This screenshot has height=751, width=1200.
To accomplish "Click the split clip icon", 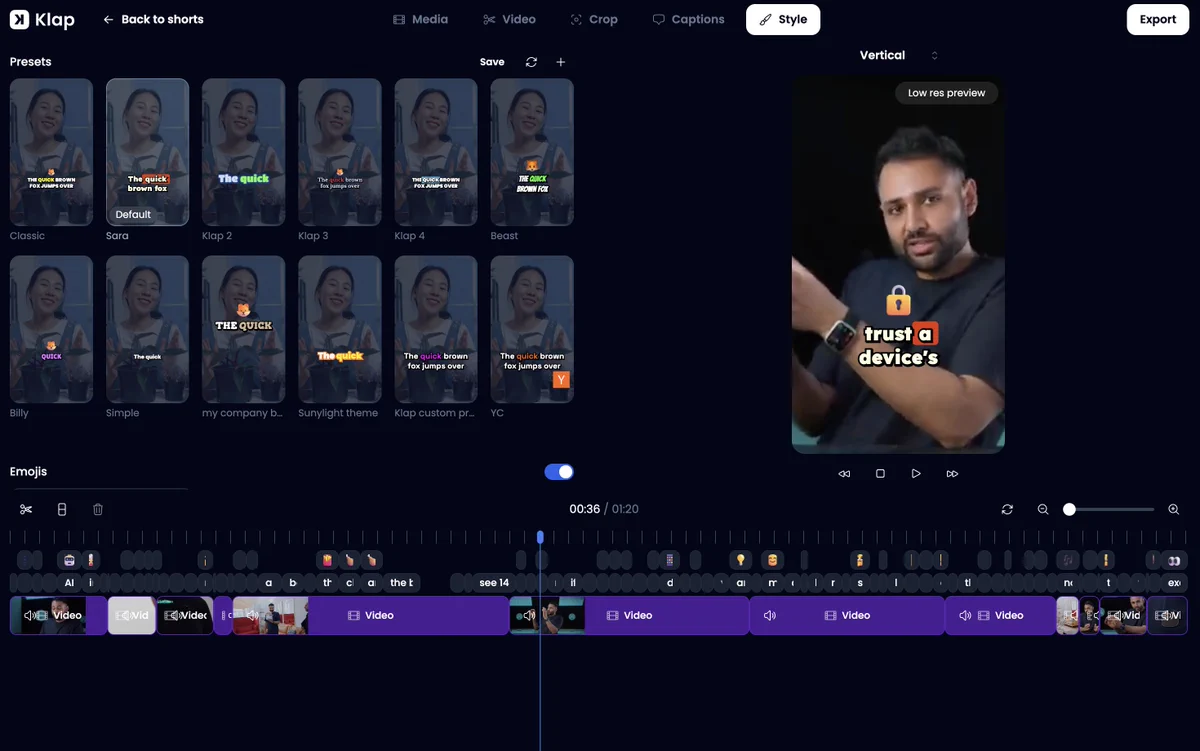I will tap(62, 509).
